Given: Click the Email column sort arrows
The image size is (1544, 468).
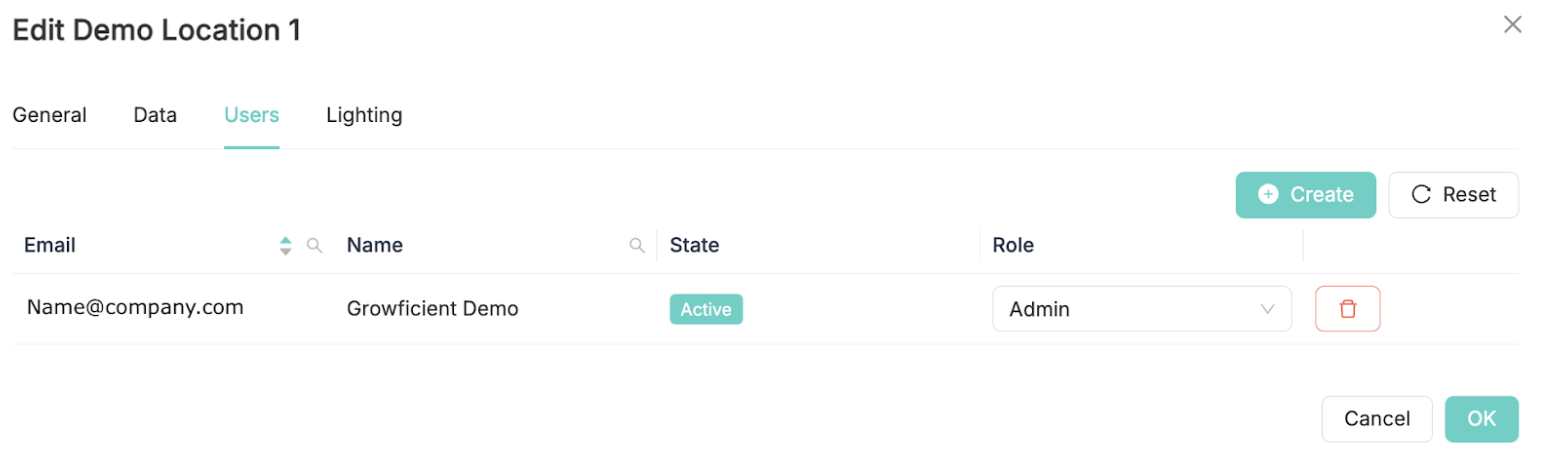Looking at the screenshot, I should (x=286, y=245).
